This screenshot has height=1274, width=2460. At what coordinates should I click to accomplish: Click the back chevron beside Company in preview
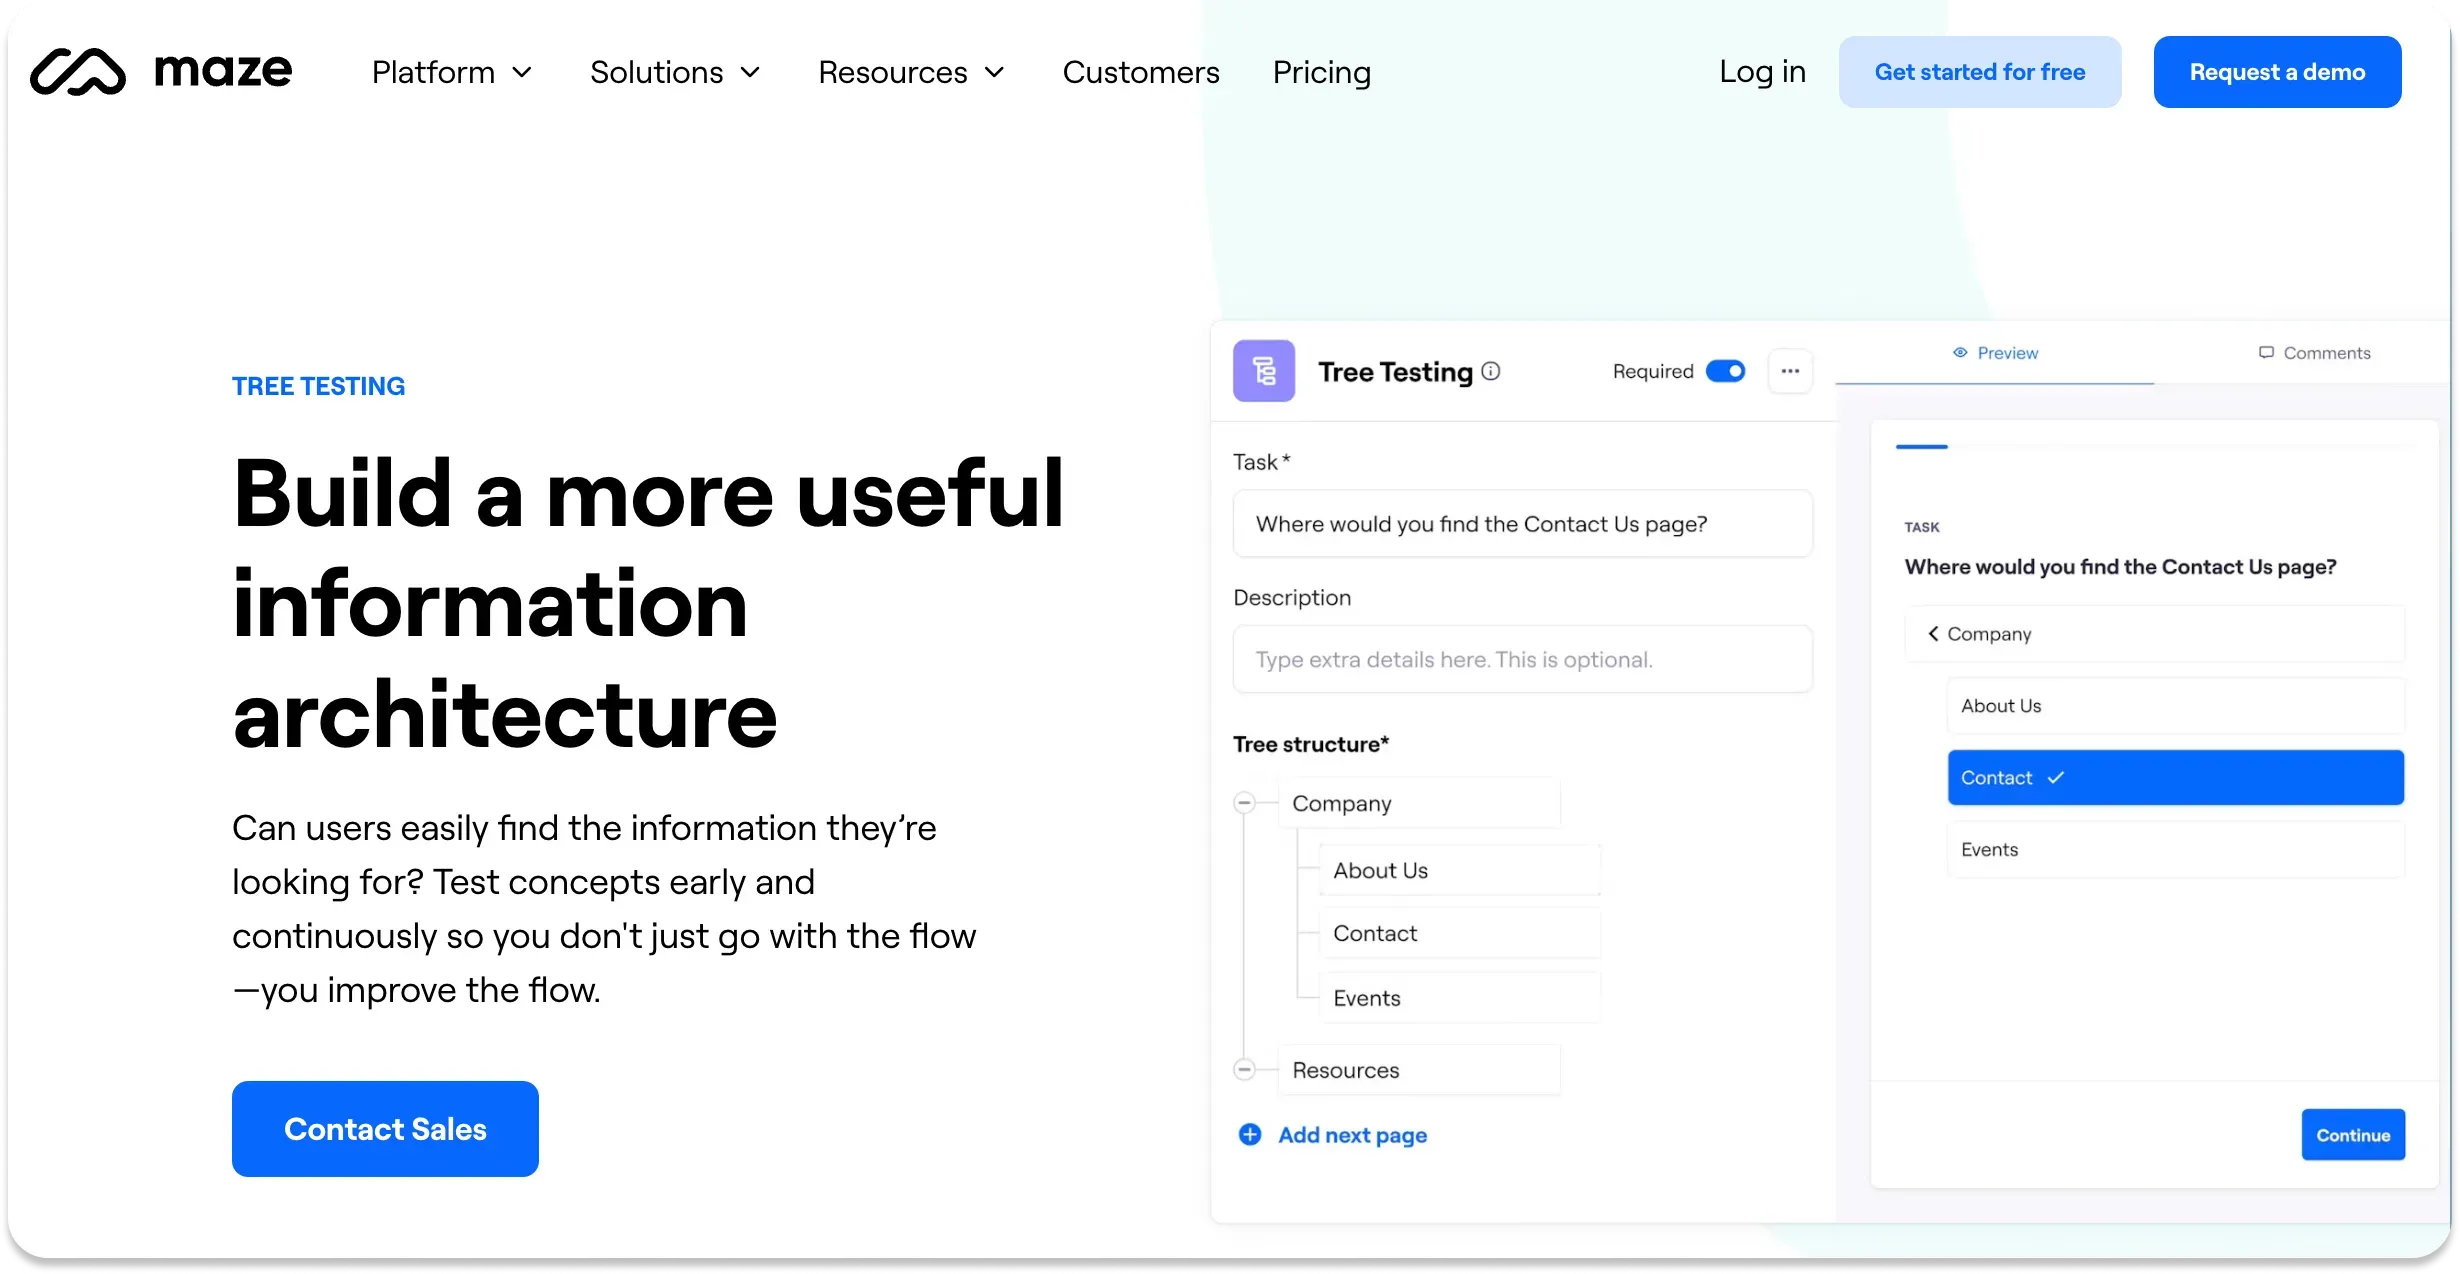coord(1933,633)
